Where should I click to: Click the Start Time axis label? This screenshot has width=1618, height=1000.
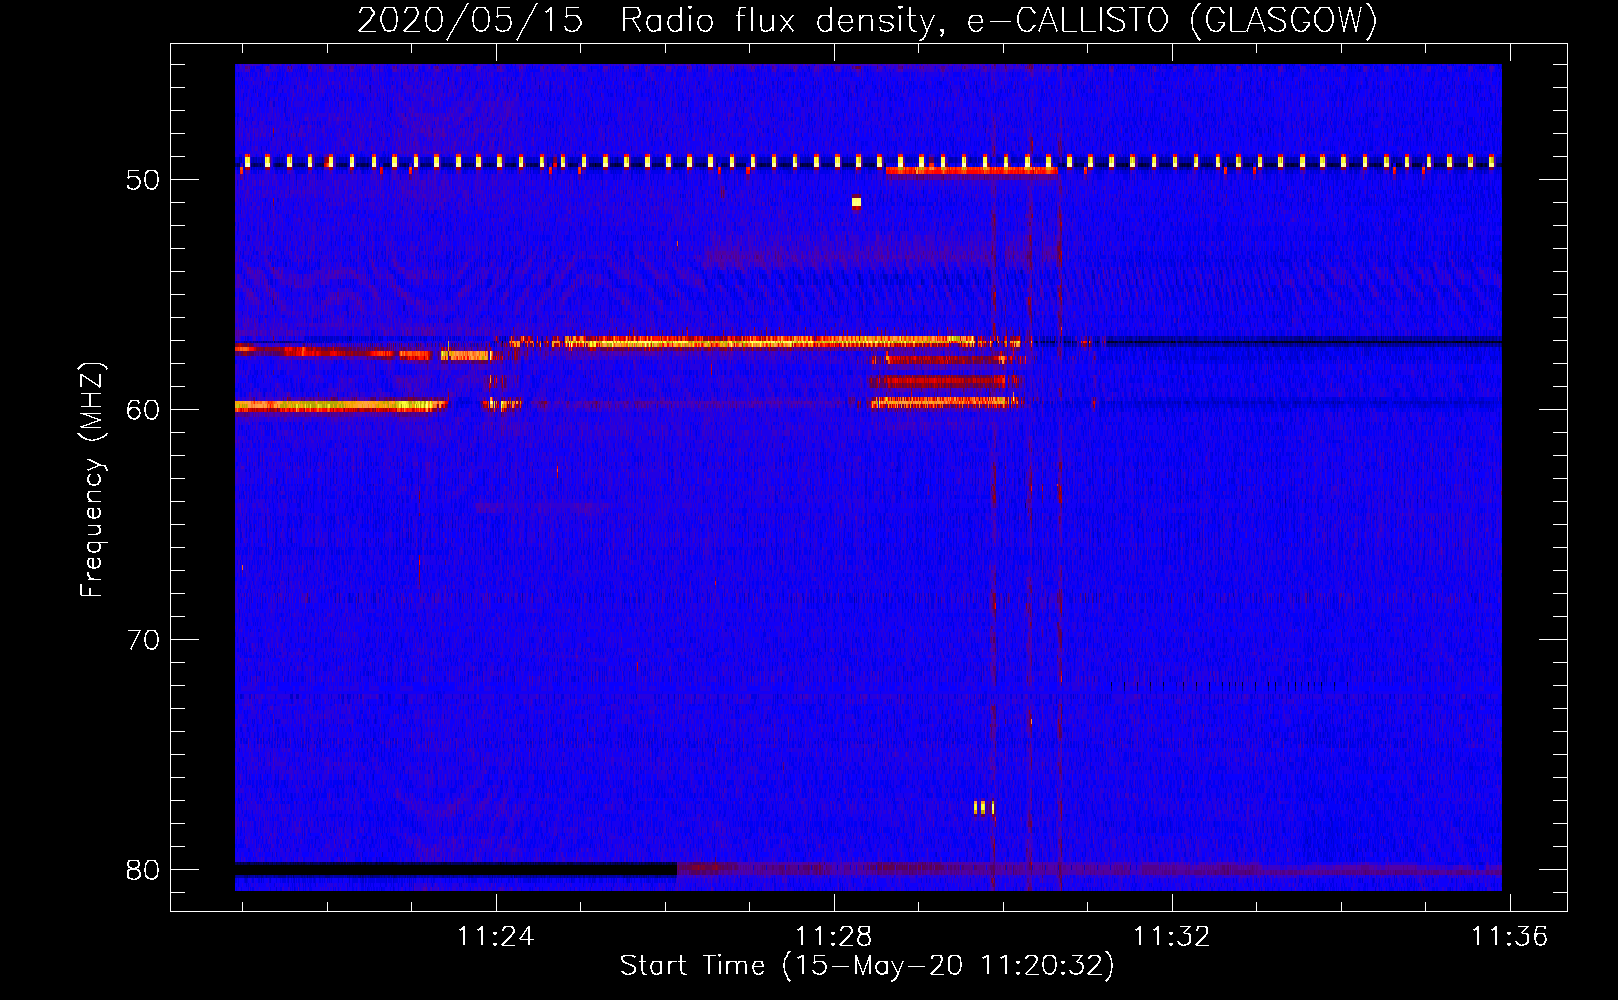[x=867, y=966]
